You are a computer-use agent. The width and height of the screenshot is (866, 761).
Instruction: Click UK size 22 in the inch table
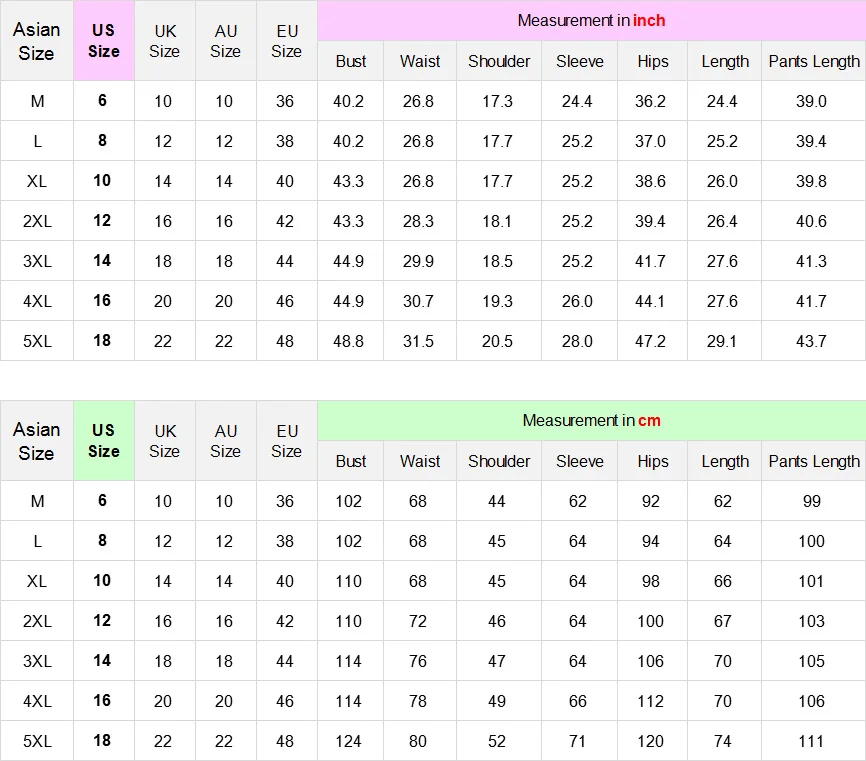point(162,341)
